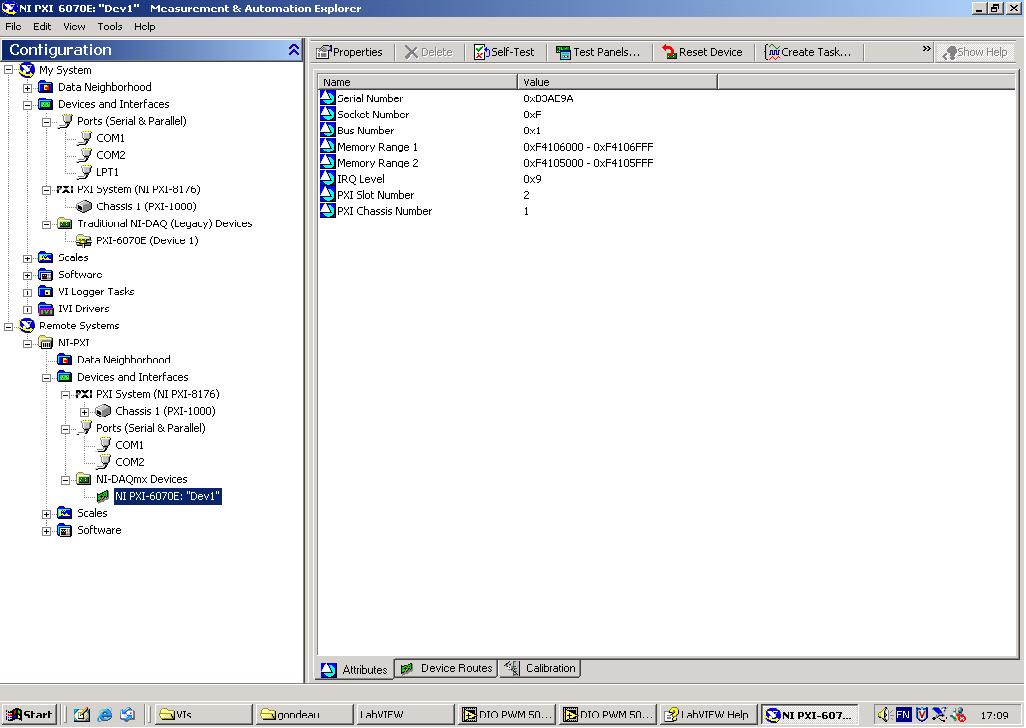The width and height of the screenshot is (1026, 728).
Task: Expand Data Neighborhood under My System
Action: (x=27, y=88)
